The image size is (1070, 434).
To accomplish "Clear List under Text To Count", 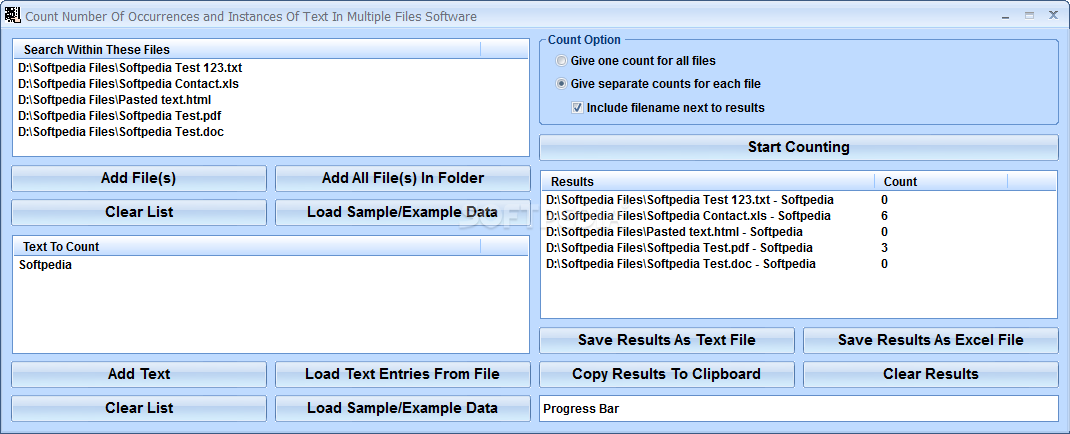I will [x=139, y=409].
